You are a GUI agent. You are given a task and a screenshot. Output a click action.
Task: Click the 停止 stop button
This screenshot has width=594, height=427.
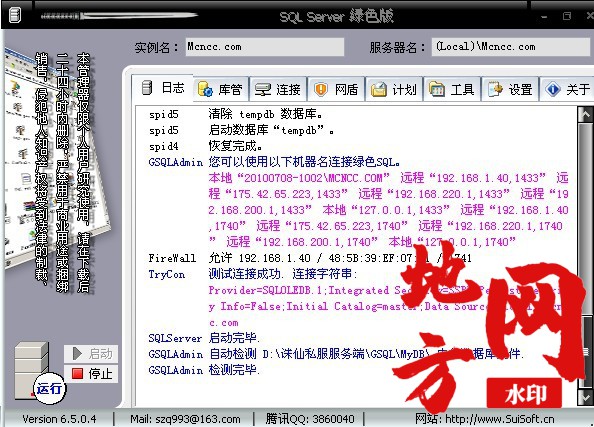coord(91,374)
